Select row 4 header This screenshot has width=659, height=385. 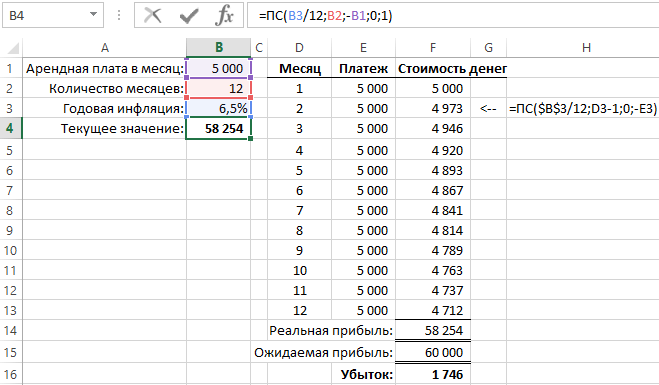10,128
